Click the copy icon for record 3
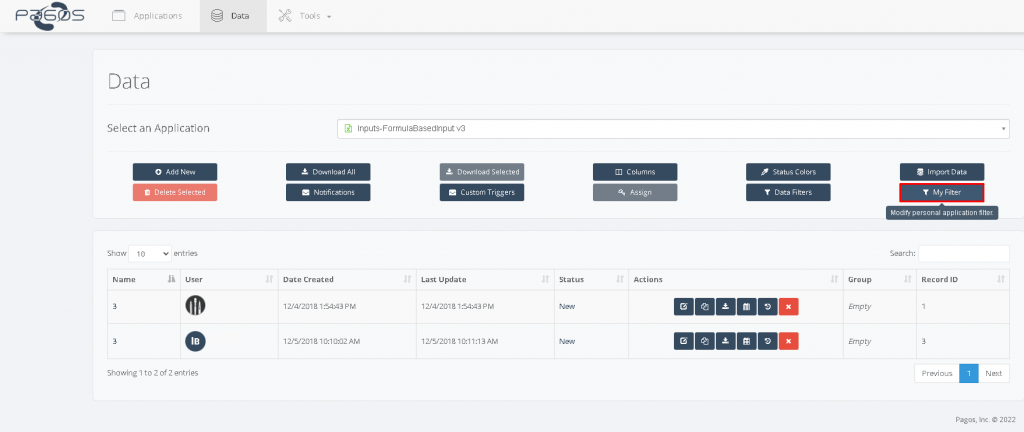The height and width of the screenshot is (432, 1024). (x=704, y=341)
